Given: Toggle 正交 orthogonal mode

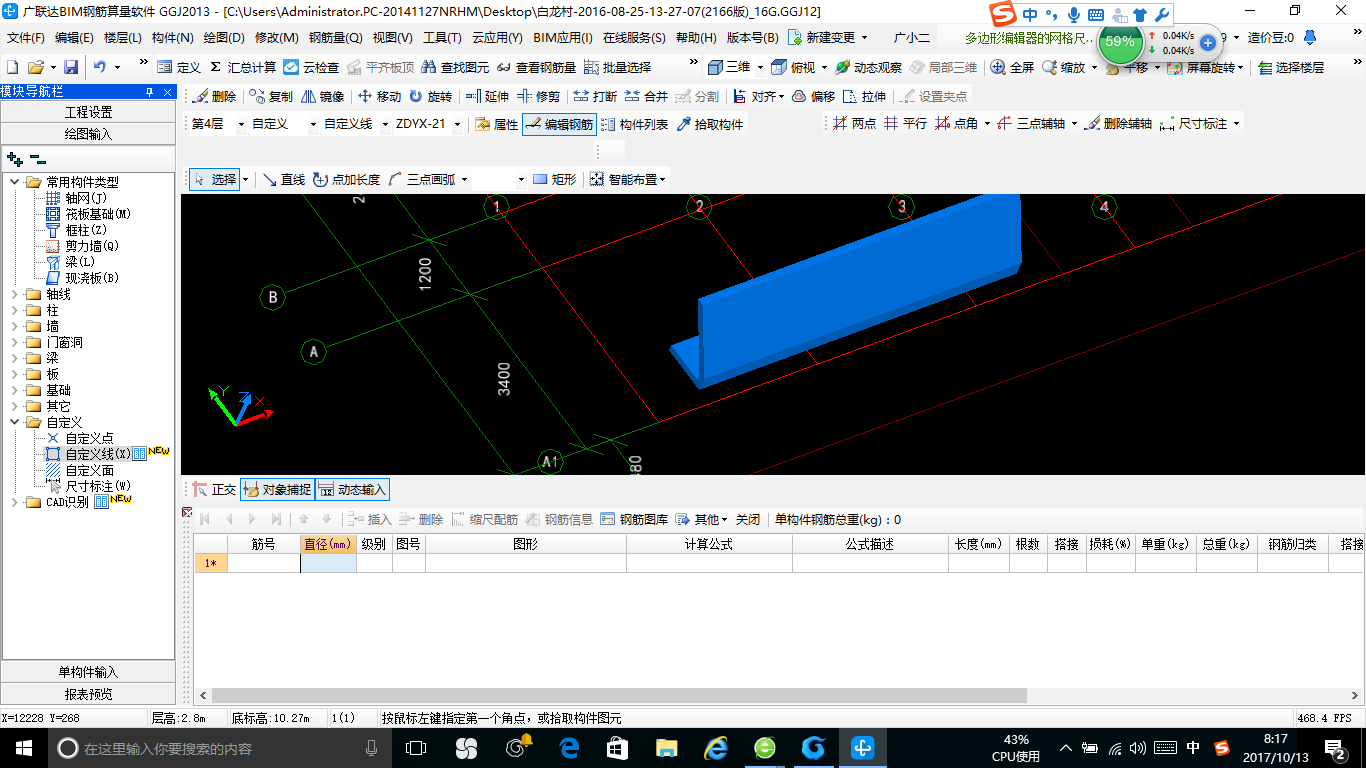Looking at the screenshot, I should [x=214, y=490].
